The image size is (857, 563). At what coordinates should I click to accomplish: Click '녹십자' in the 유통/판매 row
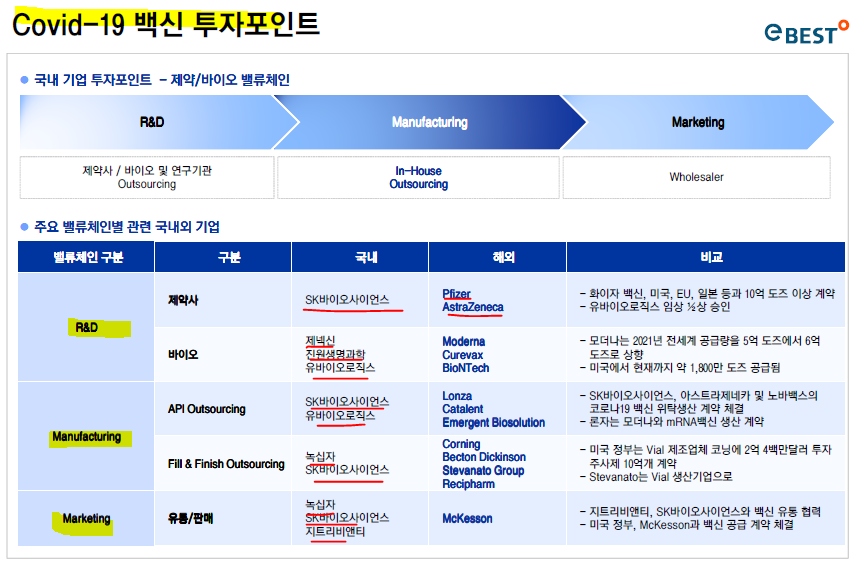[320, 505]
